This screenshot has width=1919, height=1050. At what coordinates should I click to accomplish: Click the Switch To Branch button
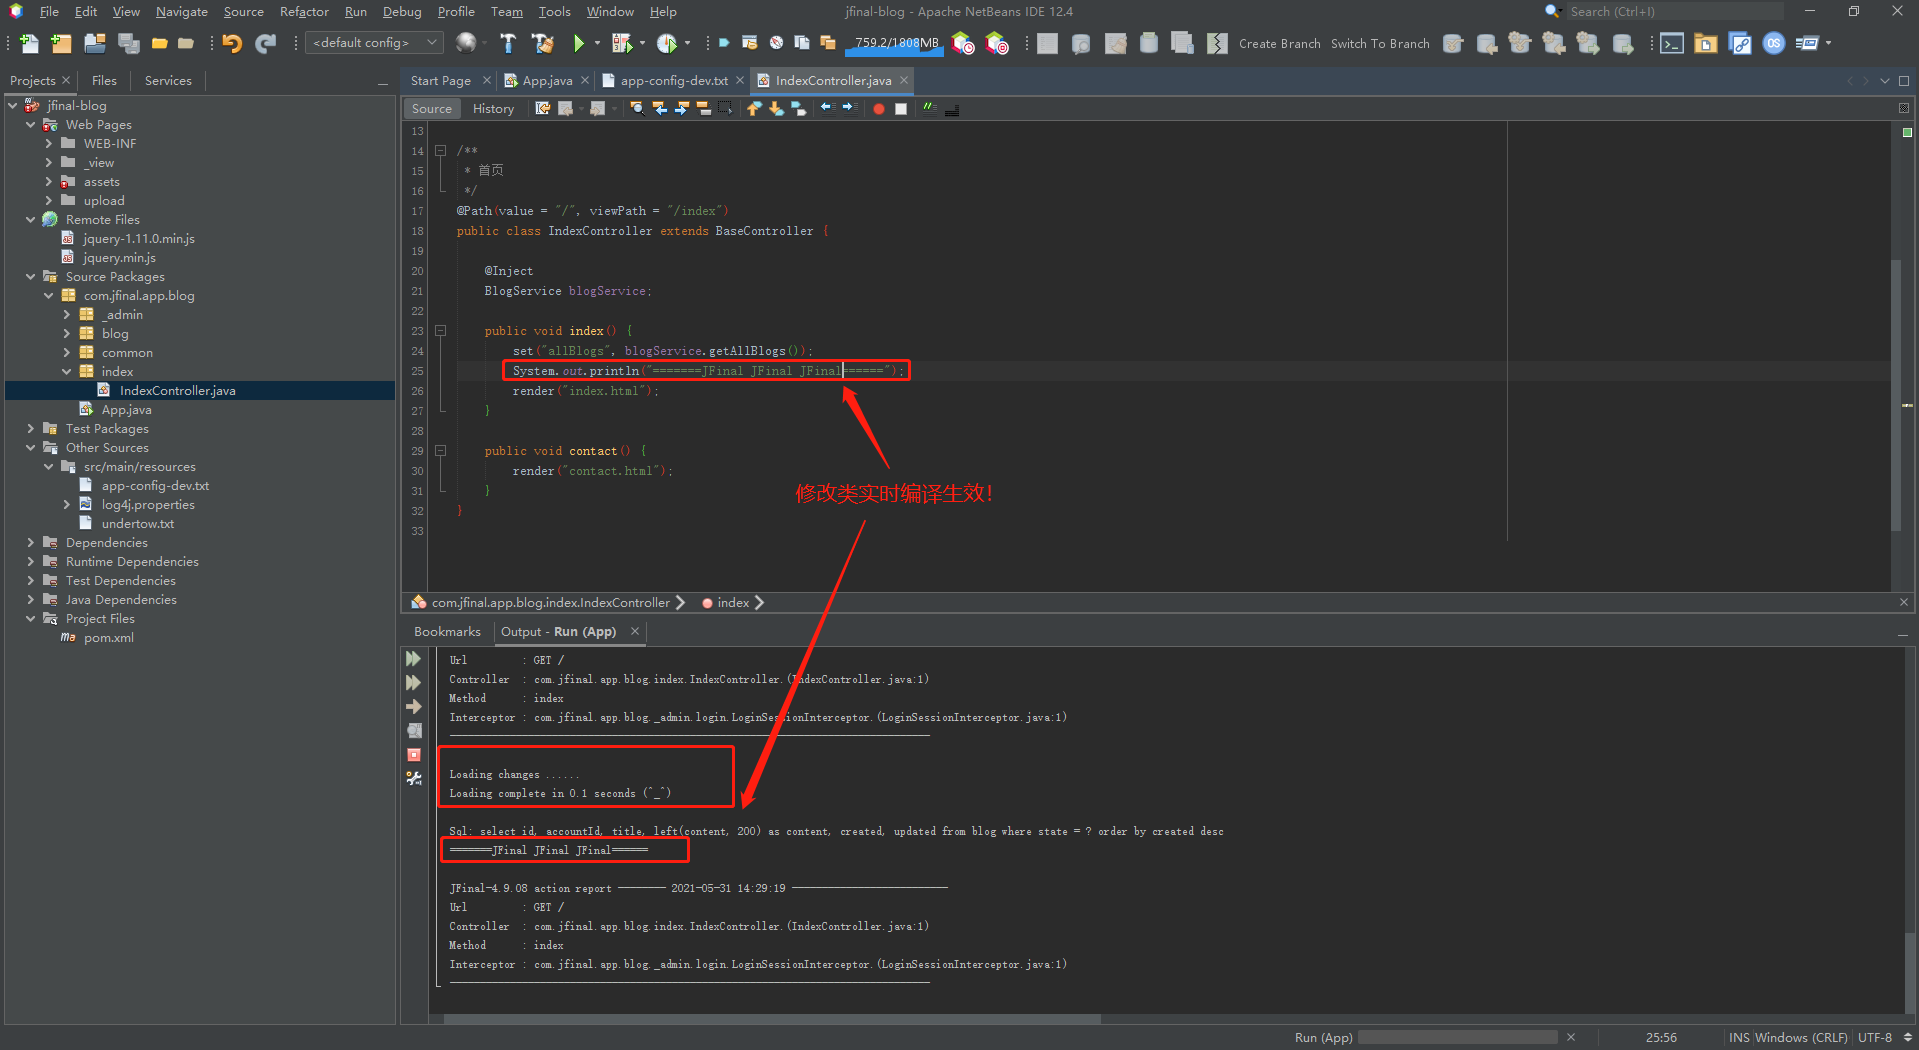pyautogui.click(x=1380, y=43)
